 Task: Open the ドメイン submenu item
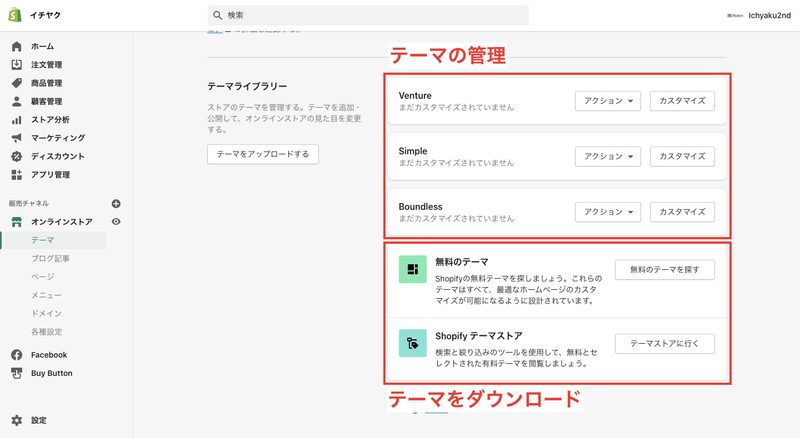tap(46, 313)
